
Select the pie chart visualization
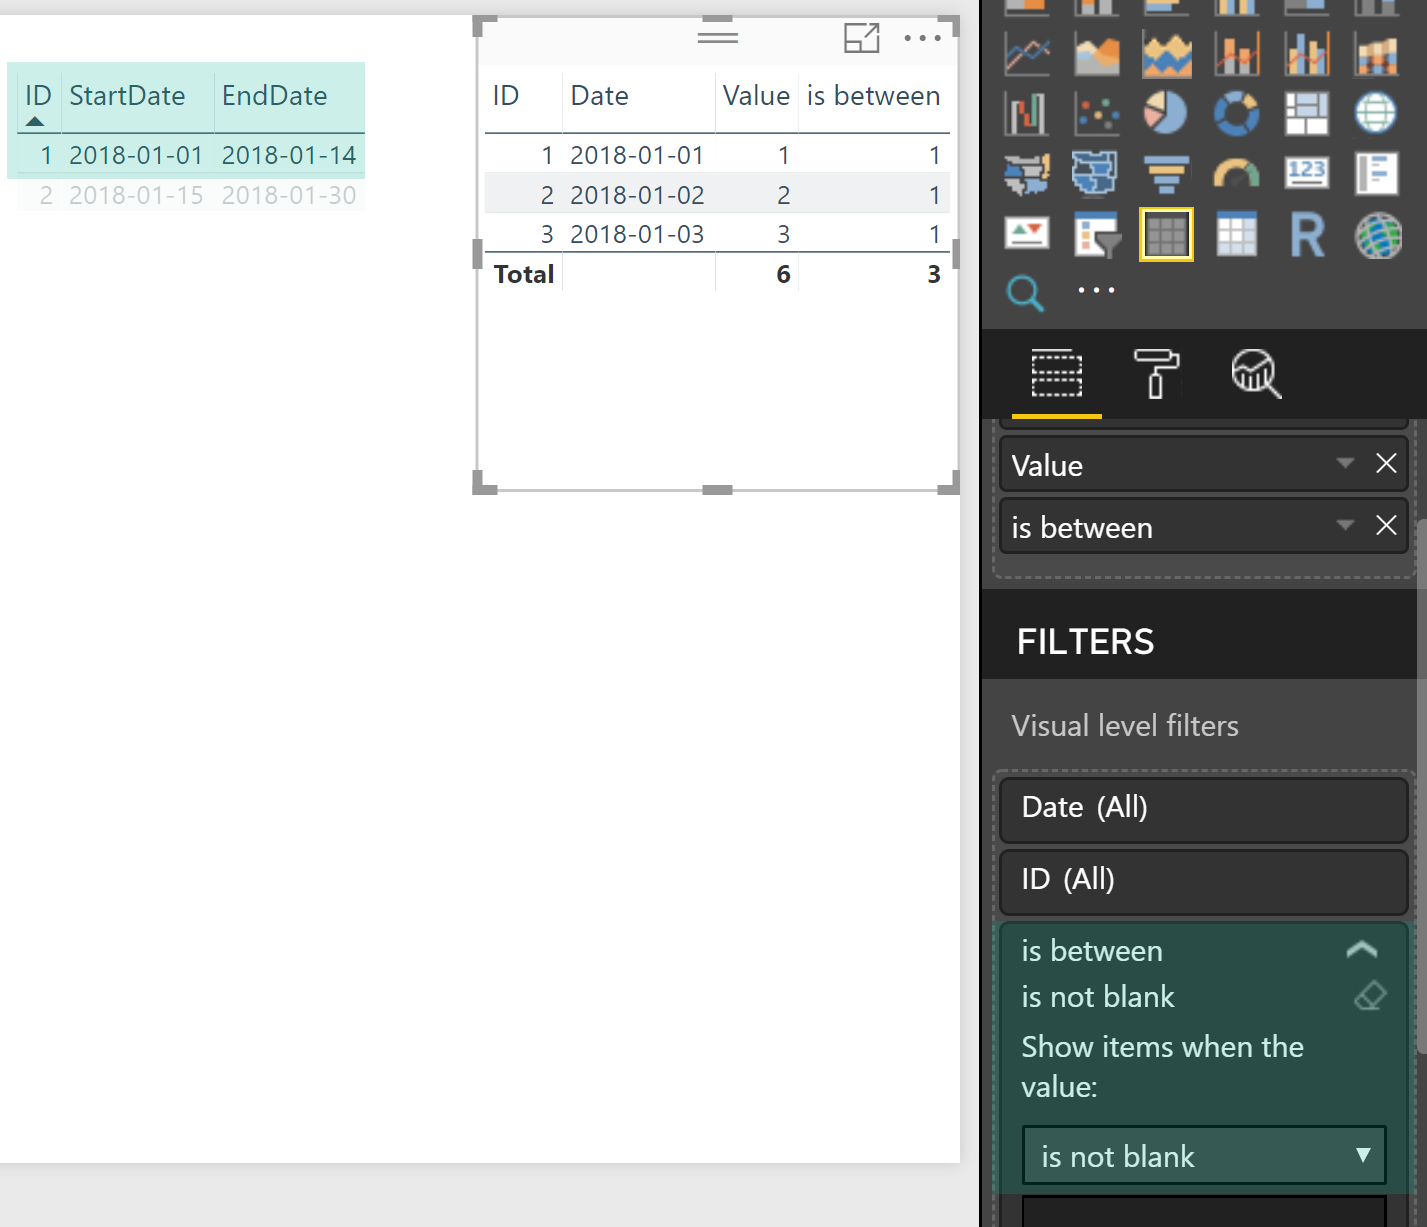pos(1167,114)
